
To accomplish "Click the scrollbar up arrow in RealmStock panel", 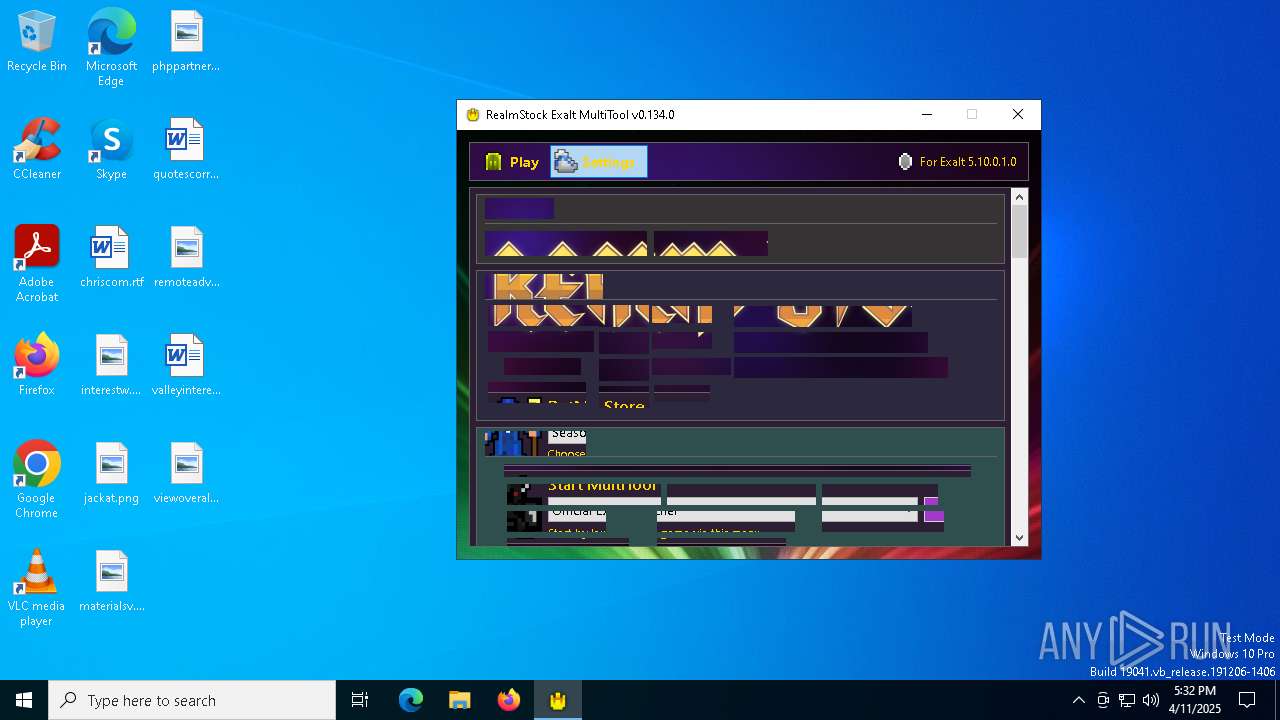I will (x=1019, y=197).
